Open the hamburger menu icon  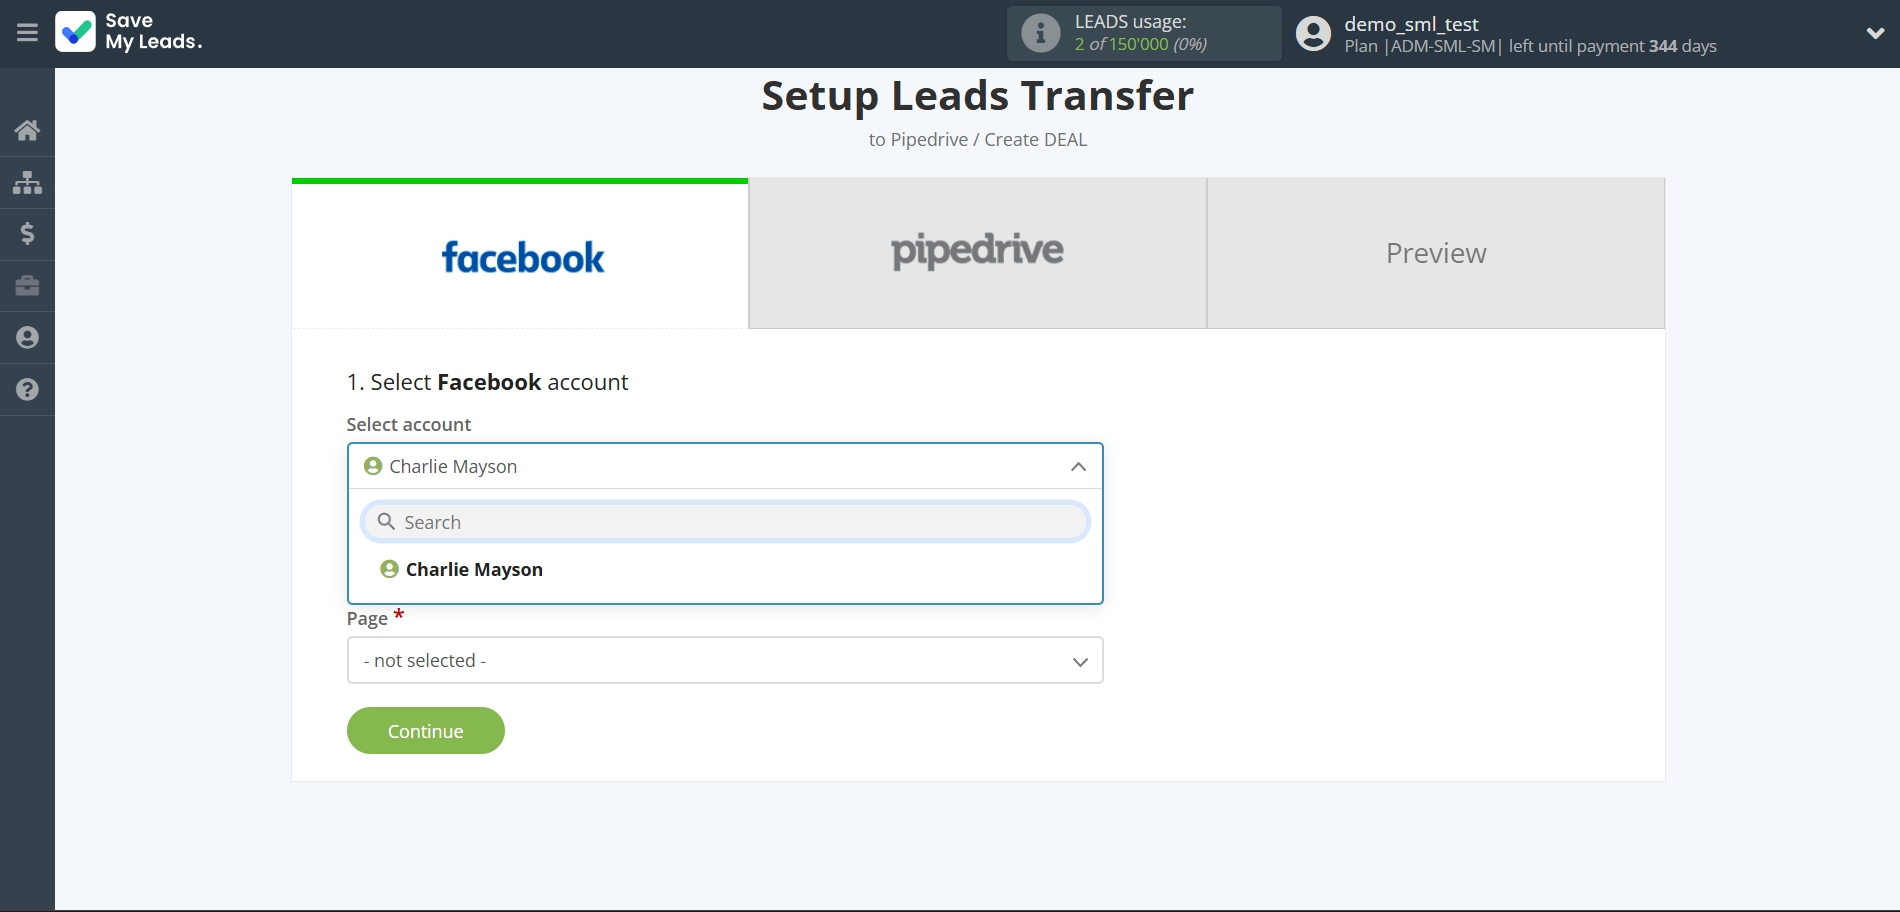tap(27, 33)
